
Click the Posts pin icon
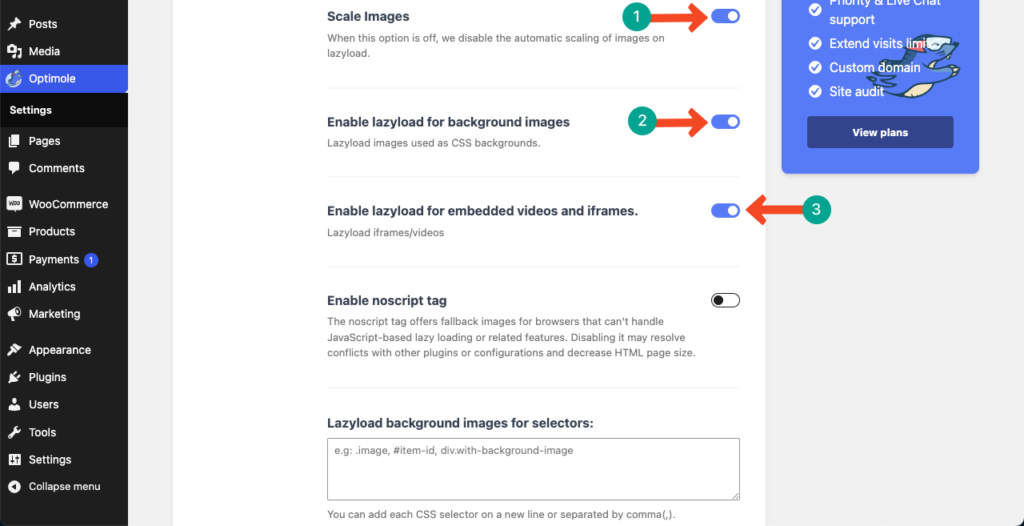pyautogui.click(x=14, y=24)
